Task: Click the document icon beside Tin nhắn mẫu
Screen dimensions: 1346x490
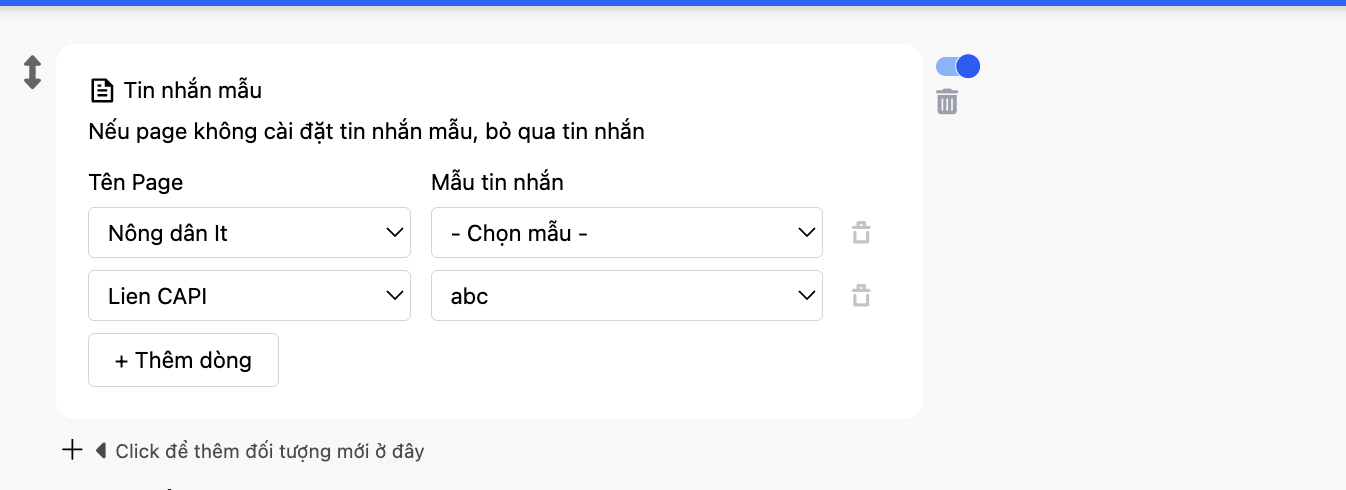Action: pos(101,91)
